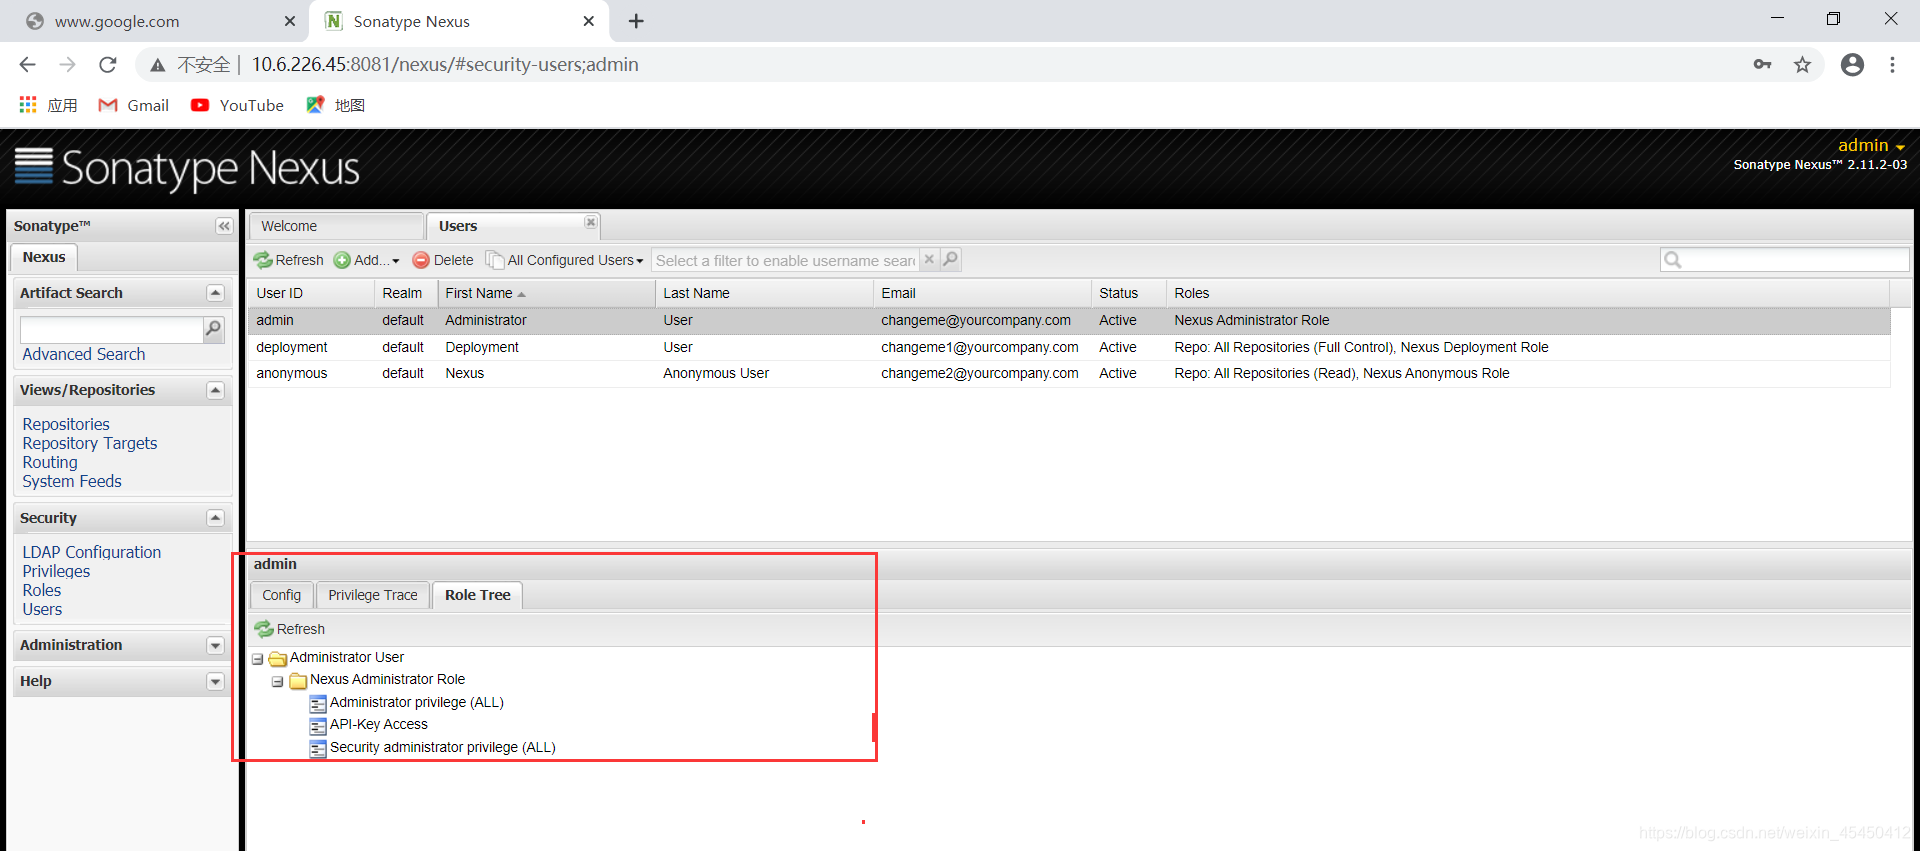
Task: Switch to the Config tab
Action: point(282,595)
